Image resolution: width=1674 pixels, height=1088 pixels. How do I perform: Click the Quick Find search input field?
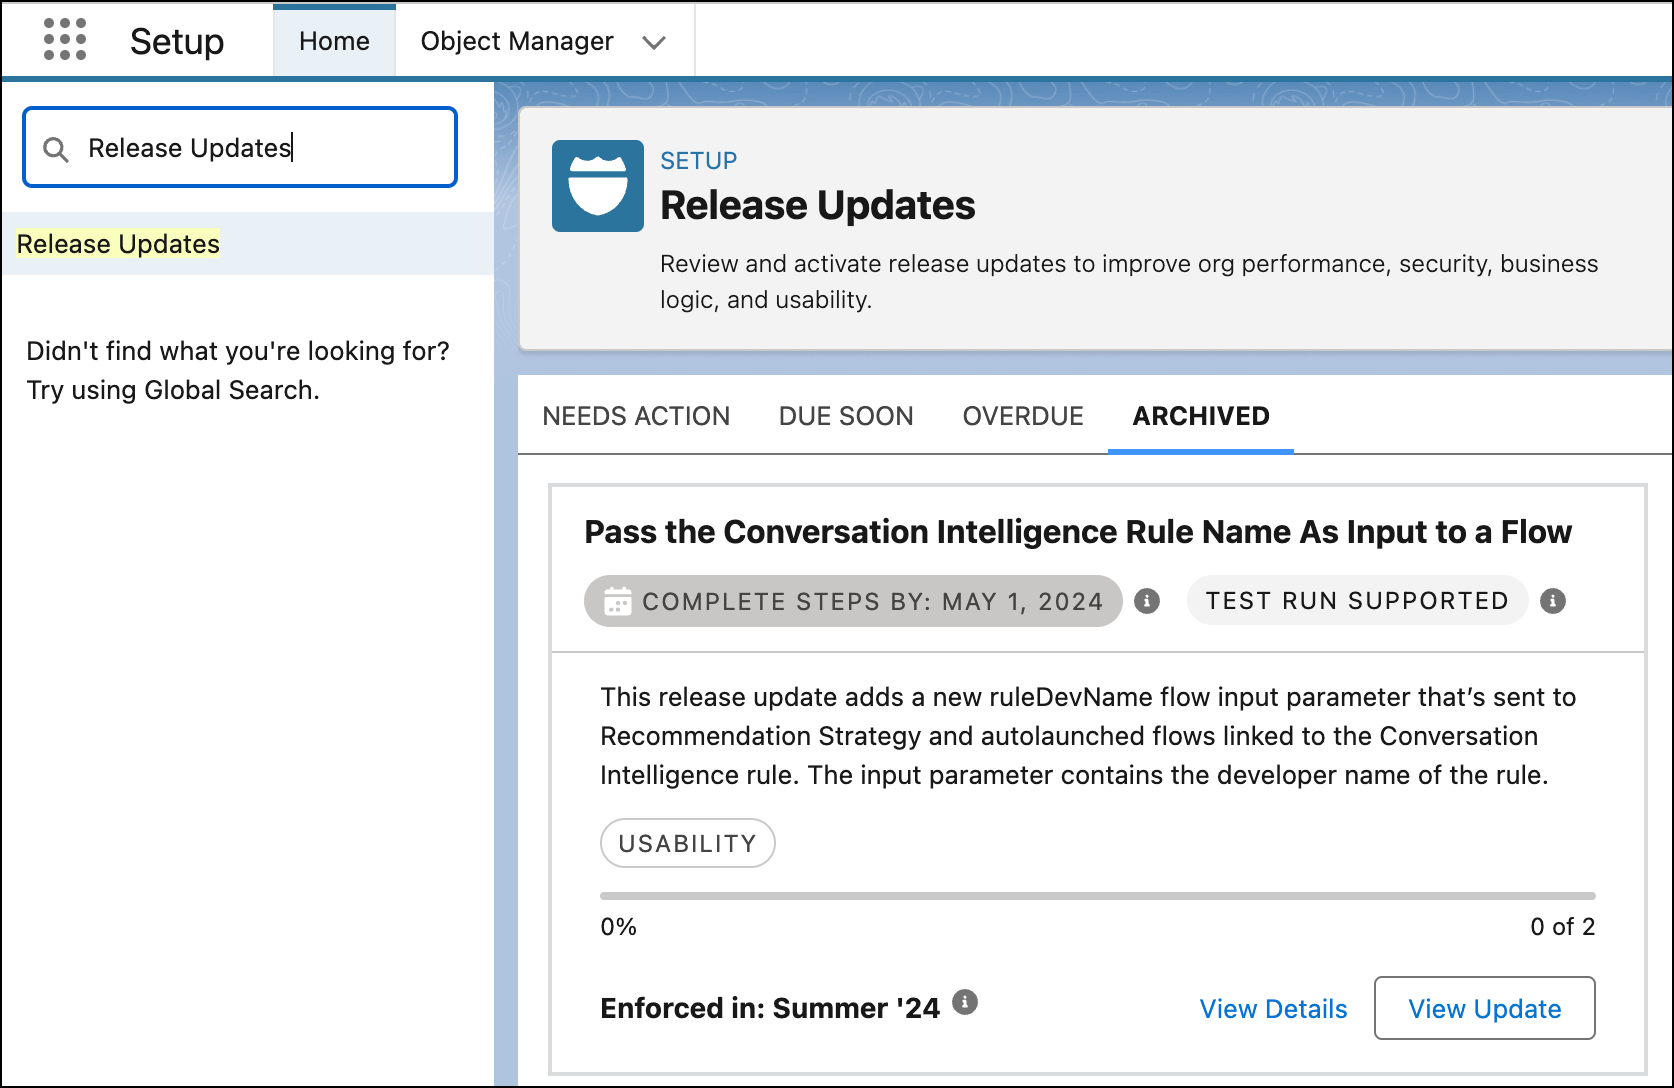coord(240,147)
